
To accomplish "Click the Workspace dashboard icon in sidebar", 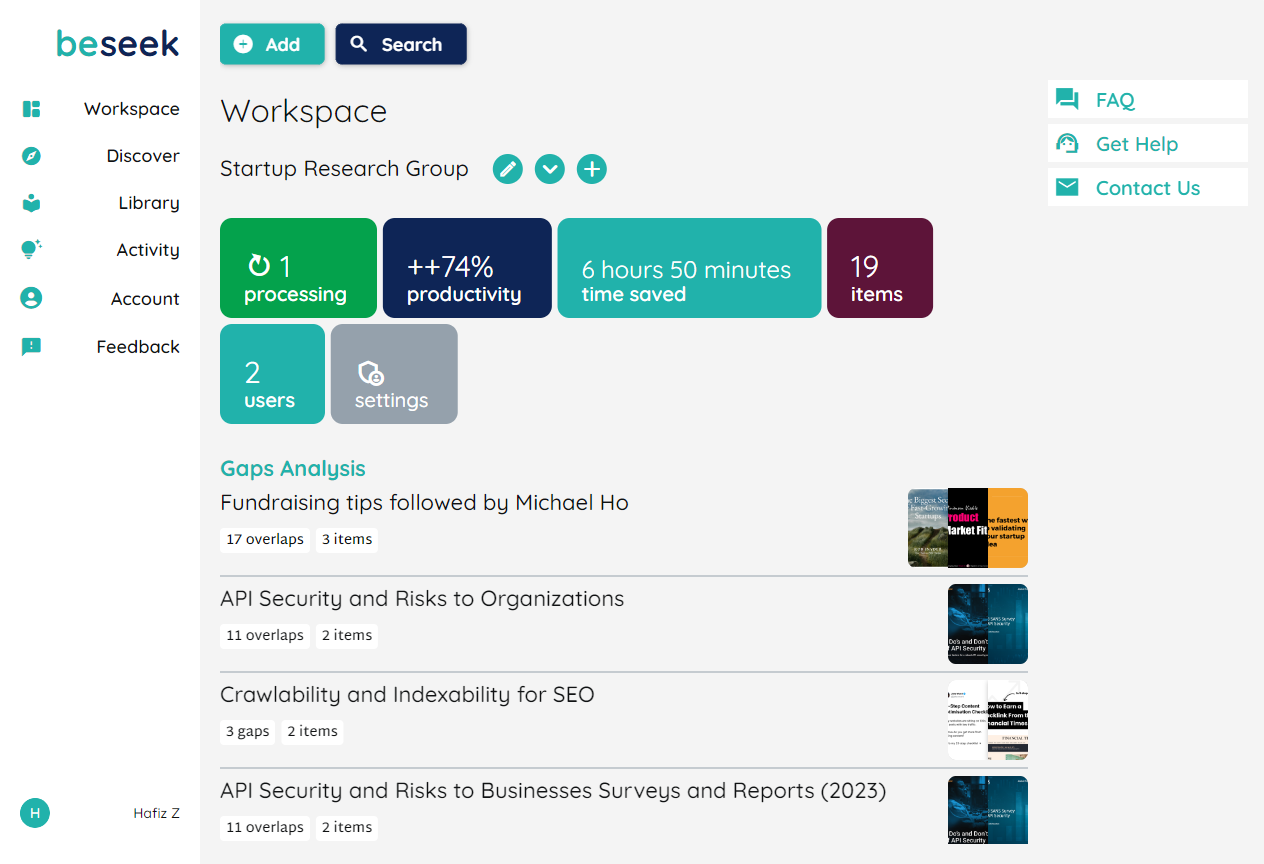I will tap(31, 109).
